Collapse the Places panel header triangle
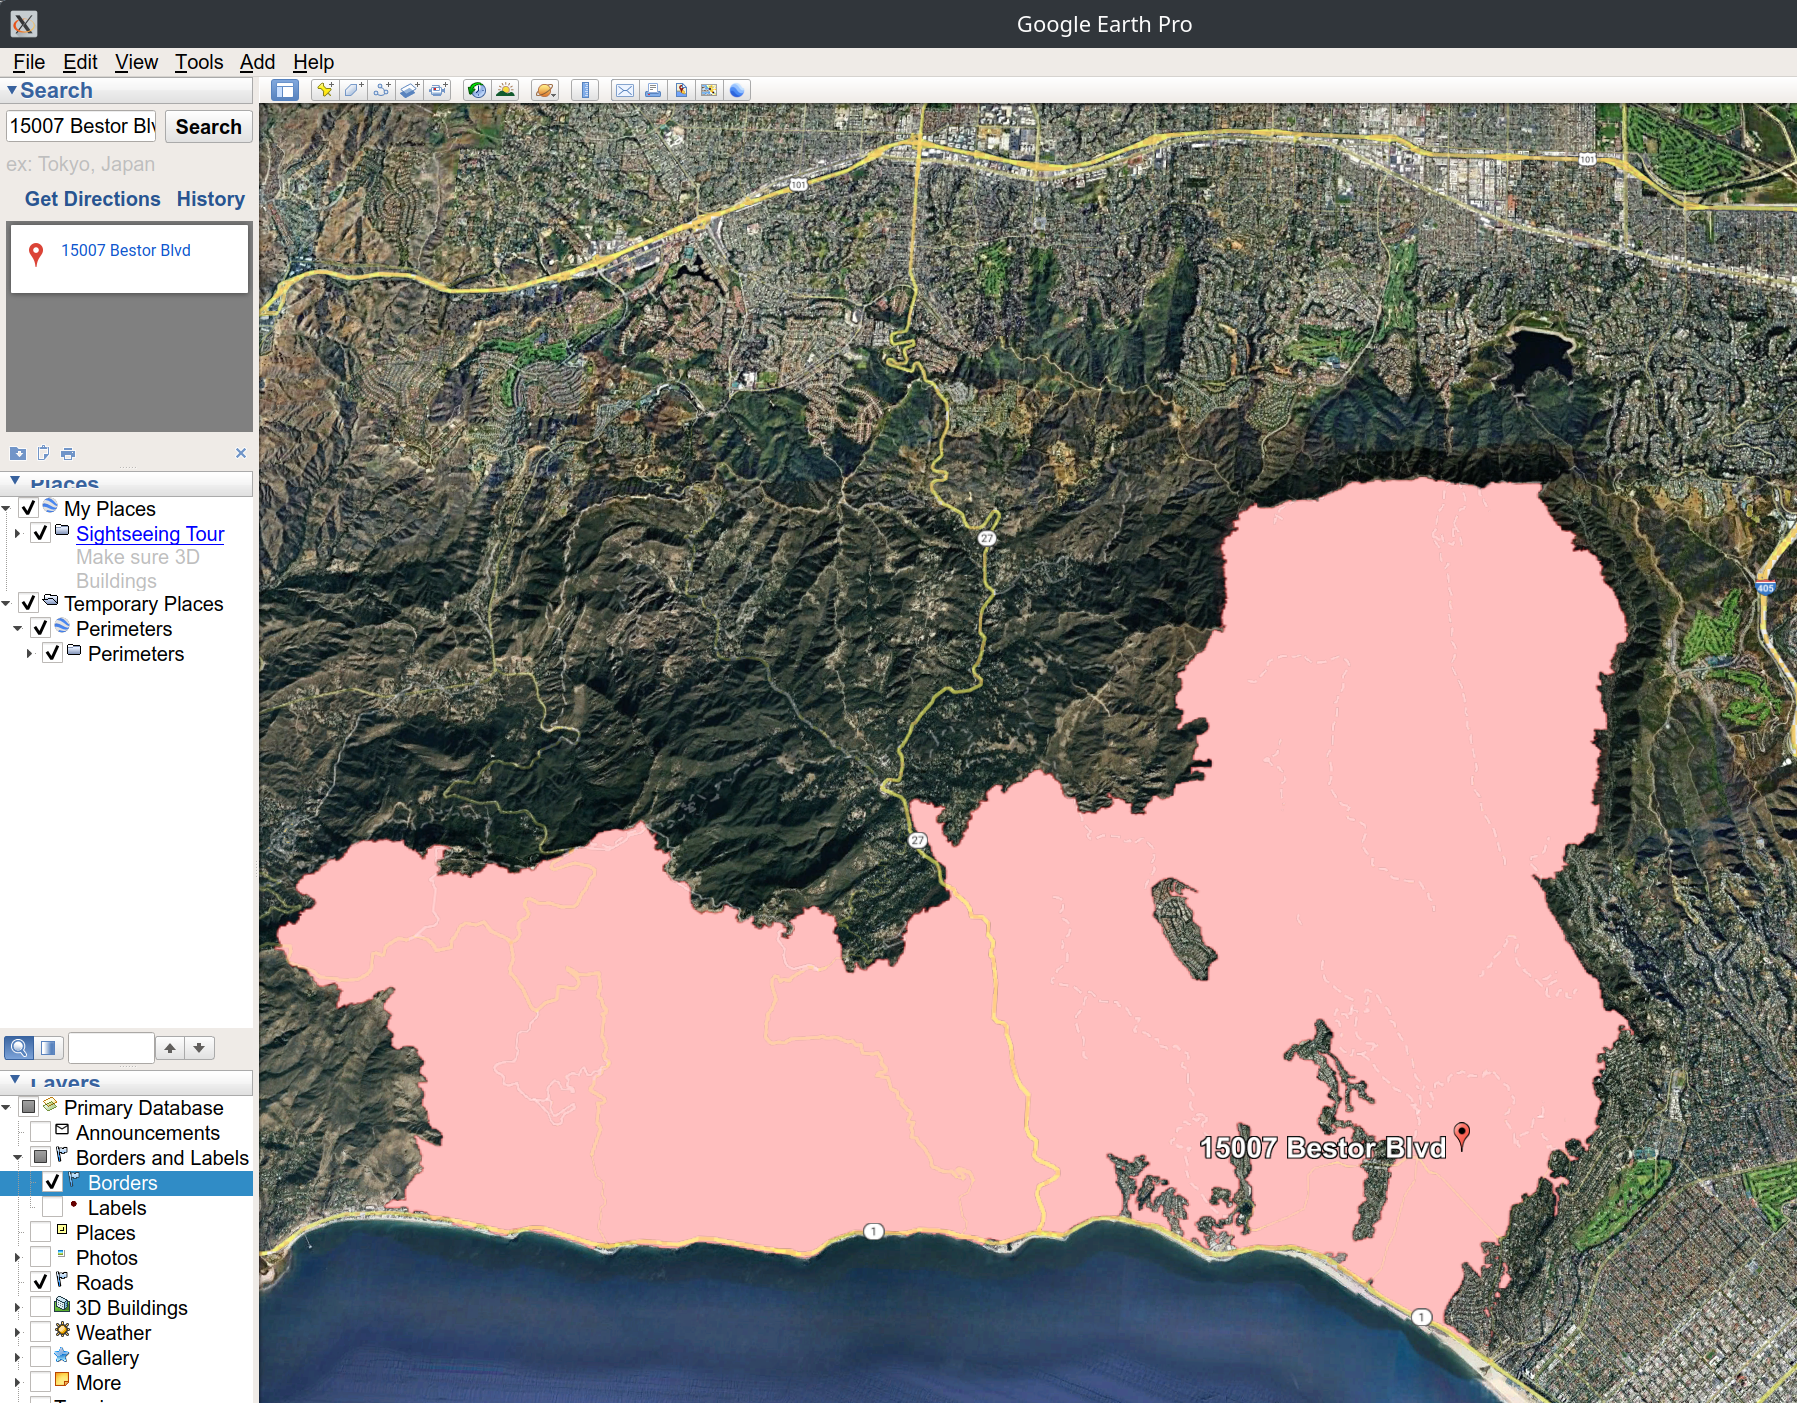The image size is (1797, 1403). [x=15, y=482]
